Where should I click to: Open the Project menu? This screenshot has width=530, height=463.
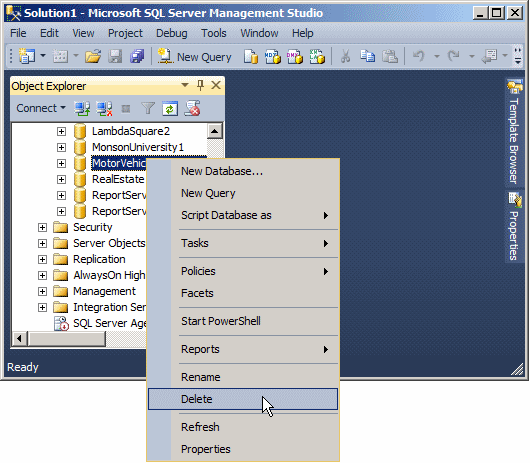125,33
